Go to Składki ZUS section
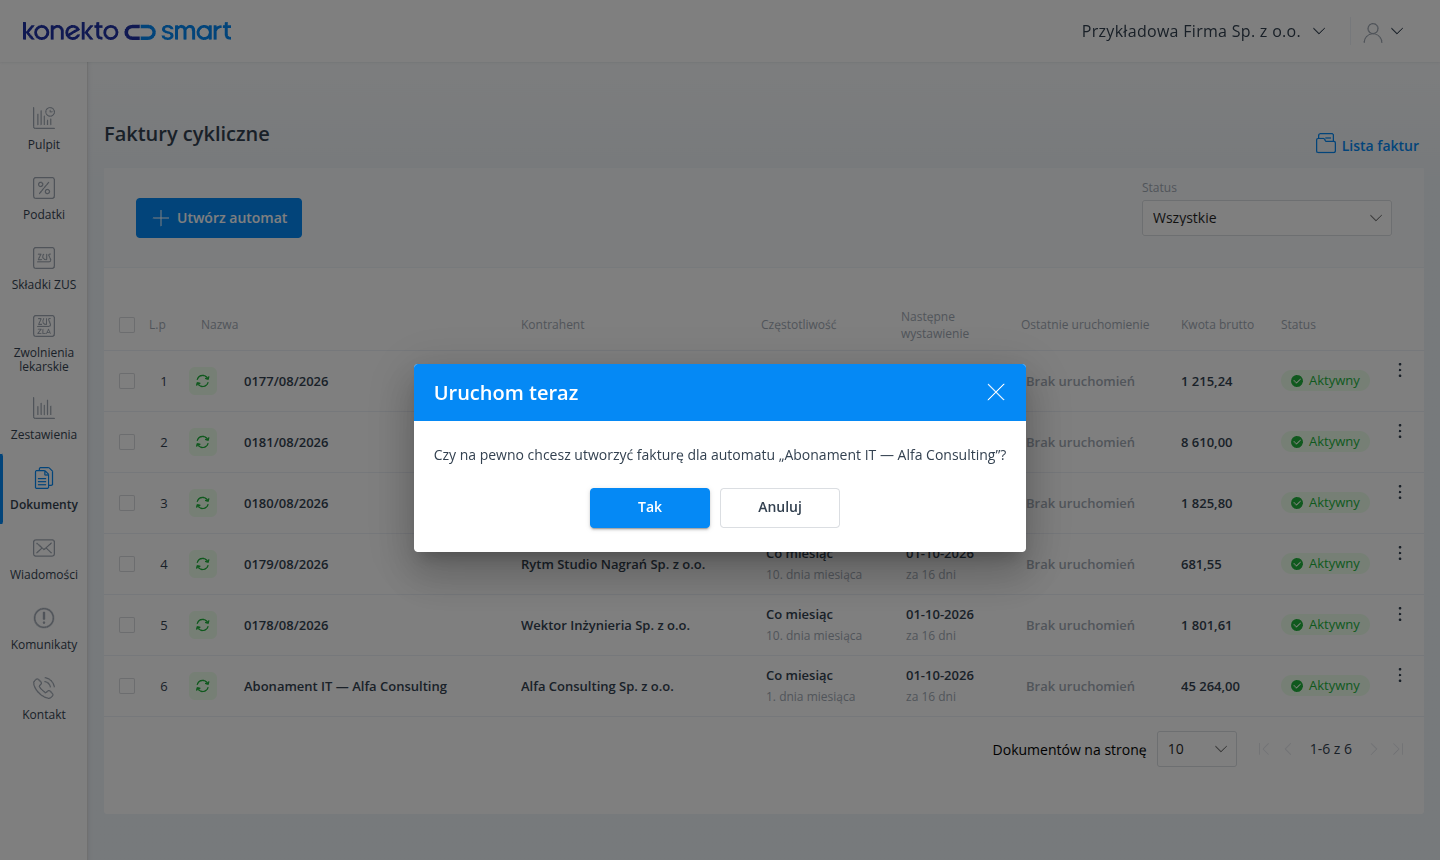1440x860 pixels. pos(44,269)
